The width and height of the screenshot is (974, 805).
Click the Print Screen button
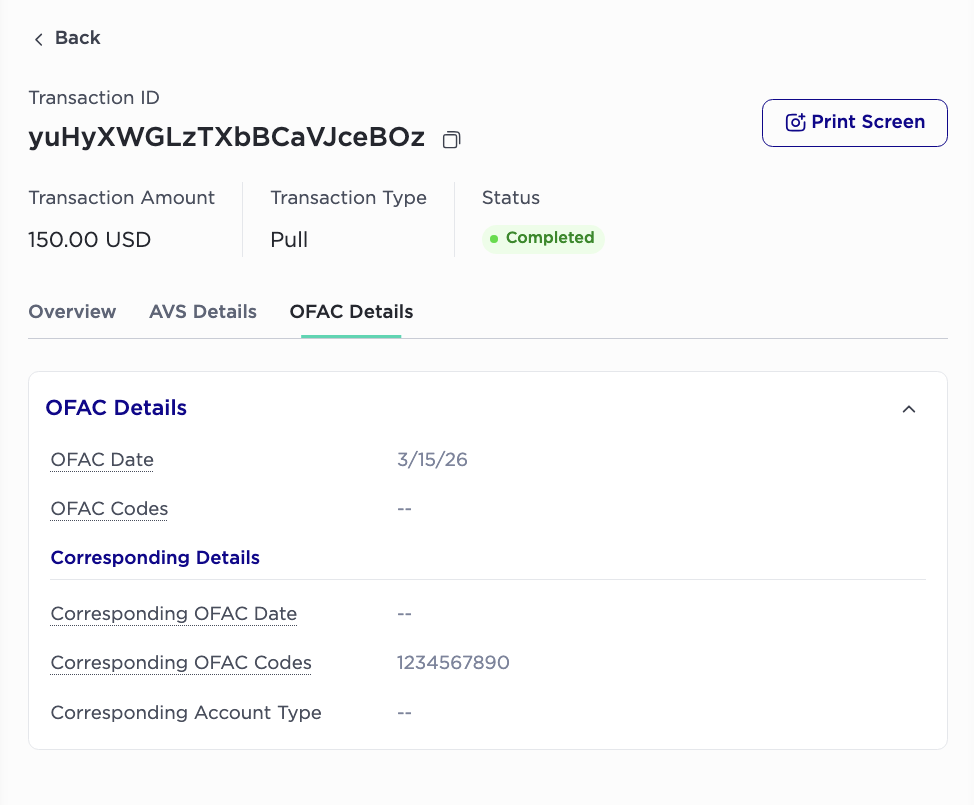coord(855,123)
